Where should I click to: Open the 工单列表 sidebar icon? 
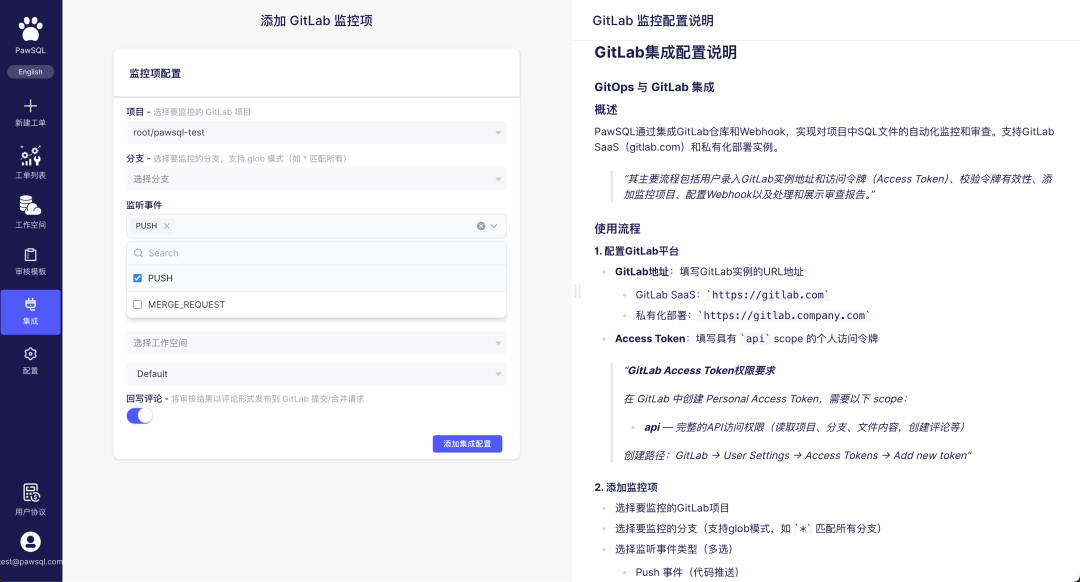tap(30, 156)
